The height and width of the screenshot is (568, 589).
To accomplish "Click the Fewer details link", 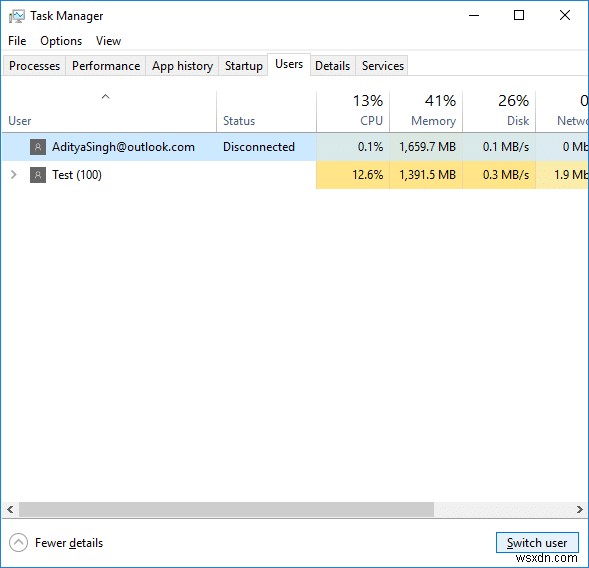I will pyautogui.click(x=69, y=542).
